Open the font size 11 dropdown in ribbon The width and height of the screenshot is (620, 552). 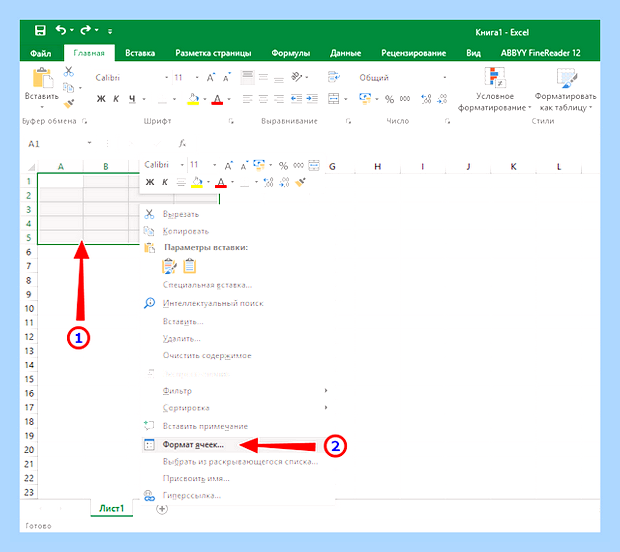pyautogui.click(x=197, y=78)
